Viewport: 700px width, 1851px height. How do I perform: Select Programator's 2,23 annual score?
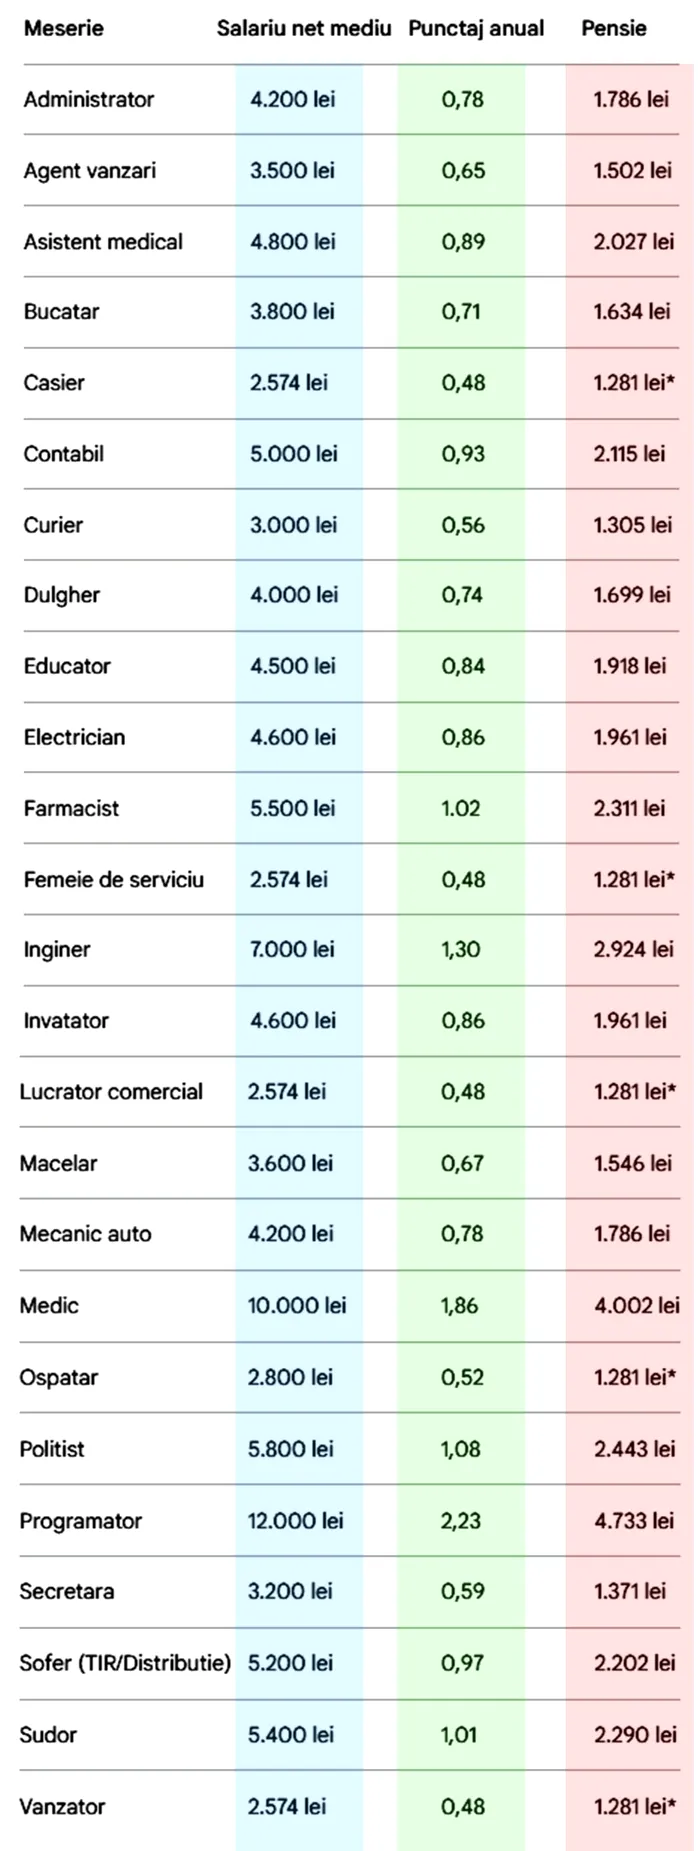461,1520
